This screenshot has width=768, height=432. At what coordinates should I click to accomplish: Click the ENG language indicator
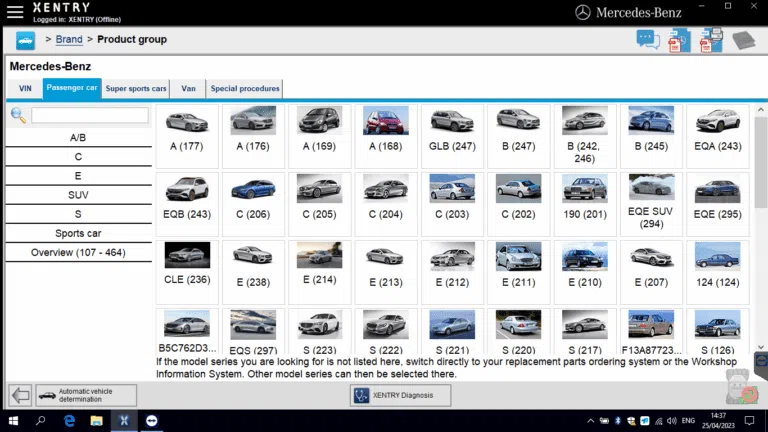pyautogui.click(x=688, y=421)
